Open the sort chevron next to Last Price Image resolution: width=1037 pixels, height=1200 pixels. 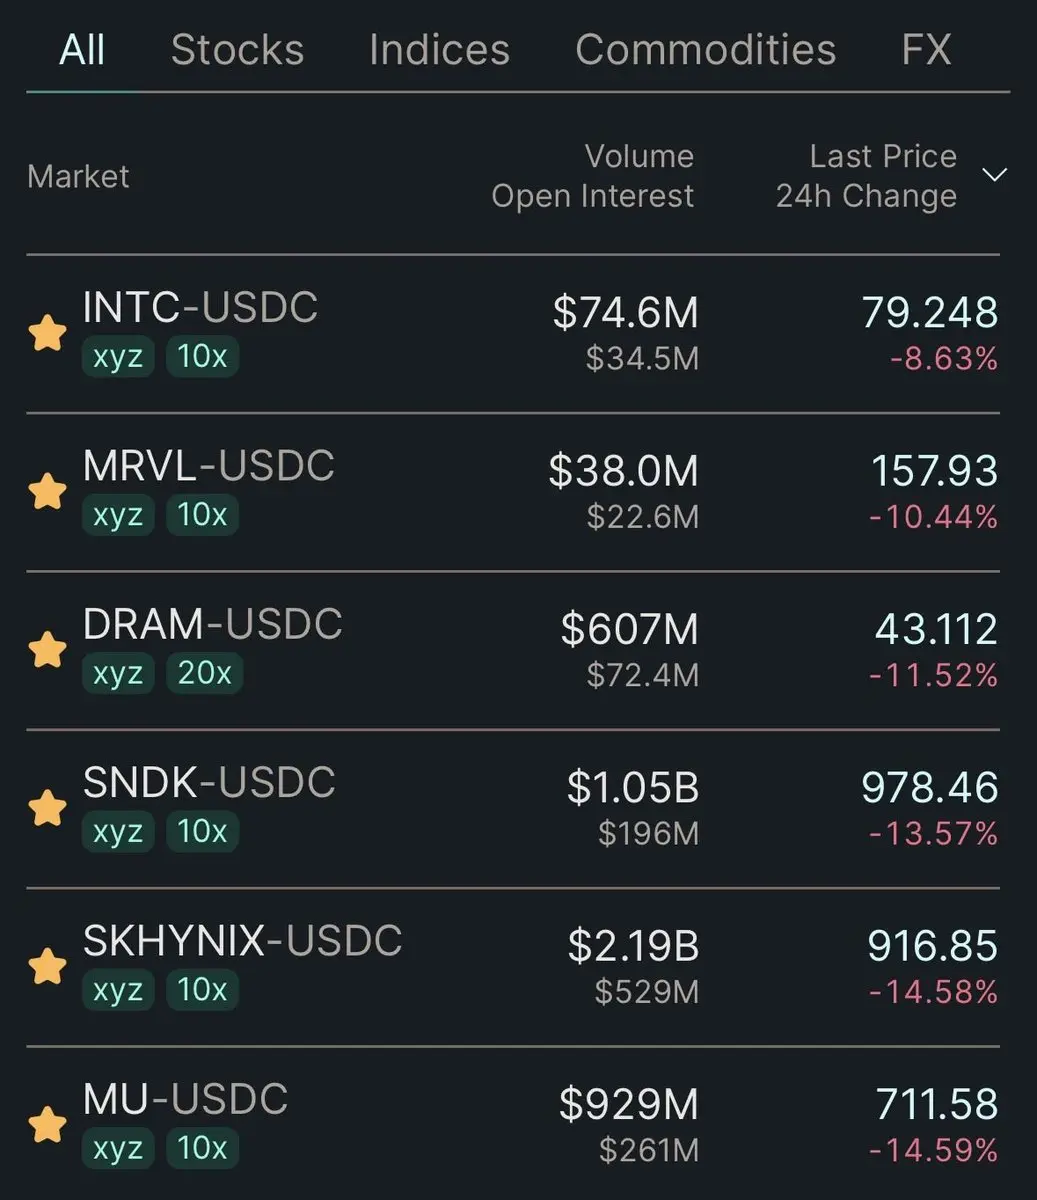pyautogui.click(x=994, y=176)
